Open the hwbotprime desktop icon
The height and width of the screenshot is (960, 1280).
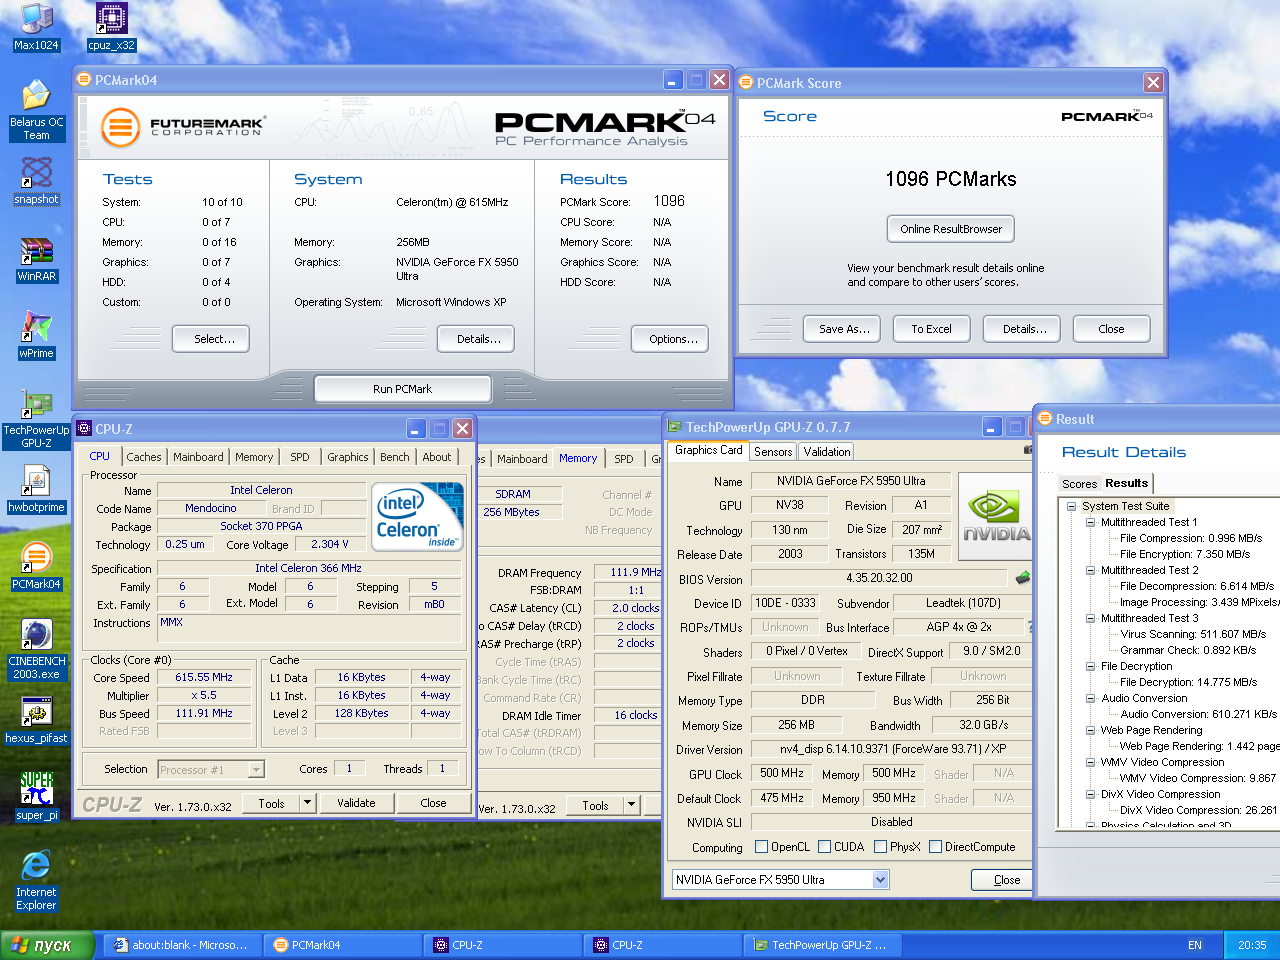coord(36,490)
